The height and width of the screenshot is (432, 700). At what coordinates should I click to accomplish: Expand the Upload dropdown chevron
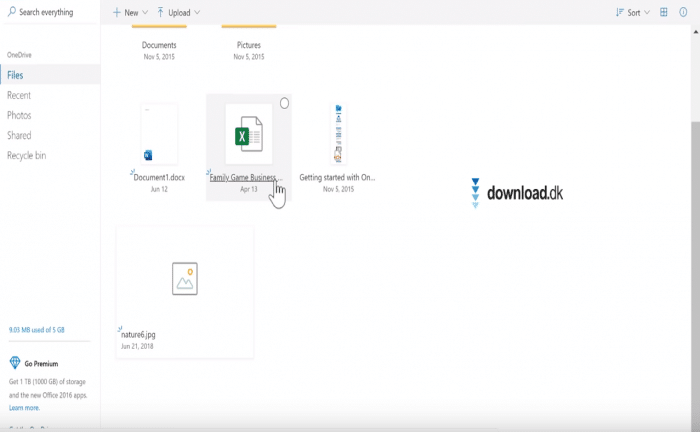pyautogui.click(x=197, y=13)
